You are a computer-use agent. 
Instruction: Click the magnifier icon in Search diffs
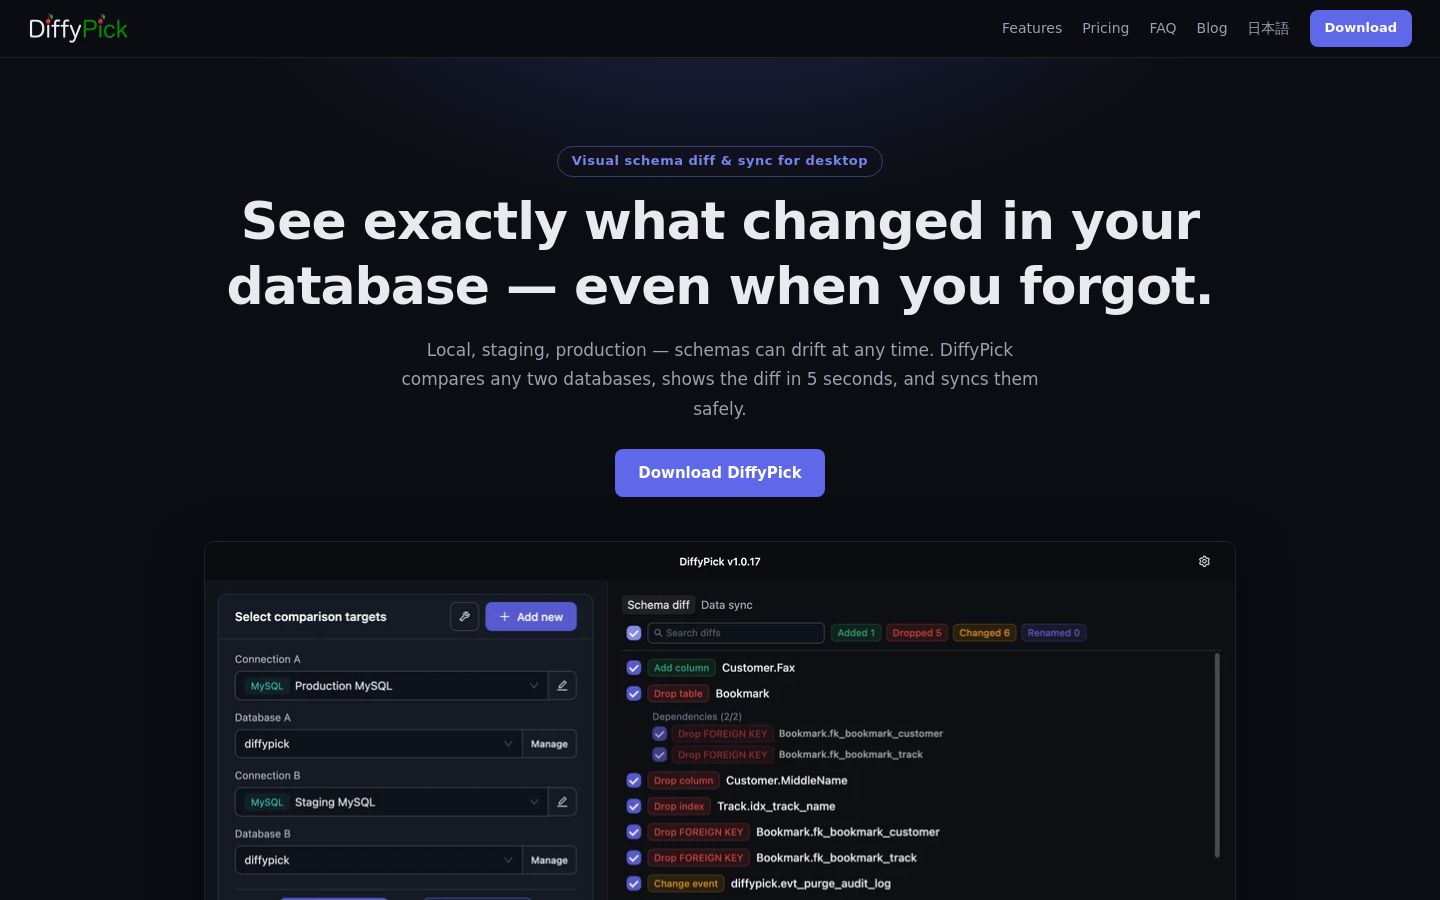[x=658, y=633]
